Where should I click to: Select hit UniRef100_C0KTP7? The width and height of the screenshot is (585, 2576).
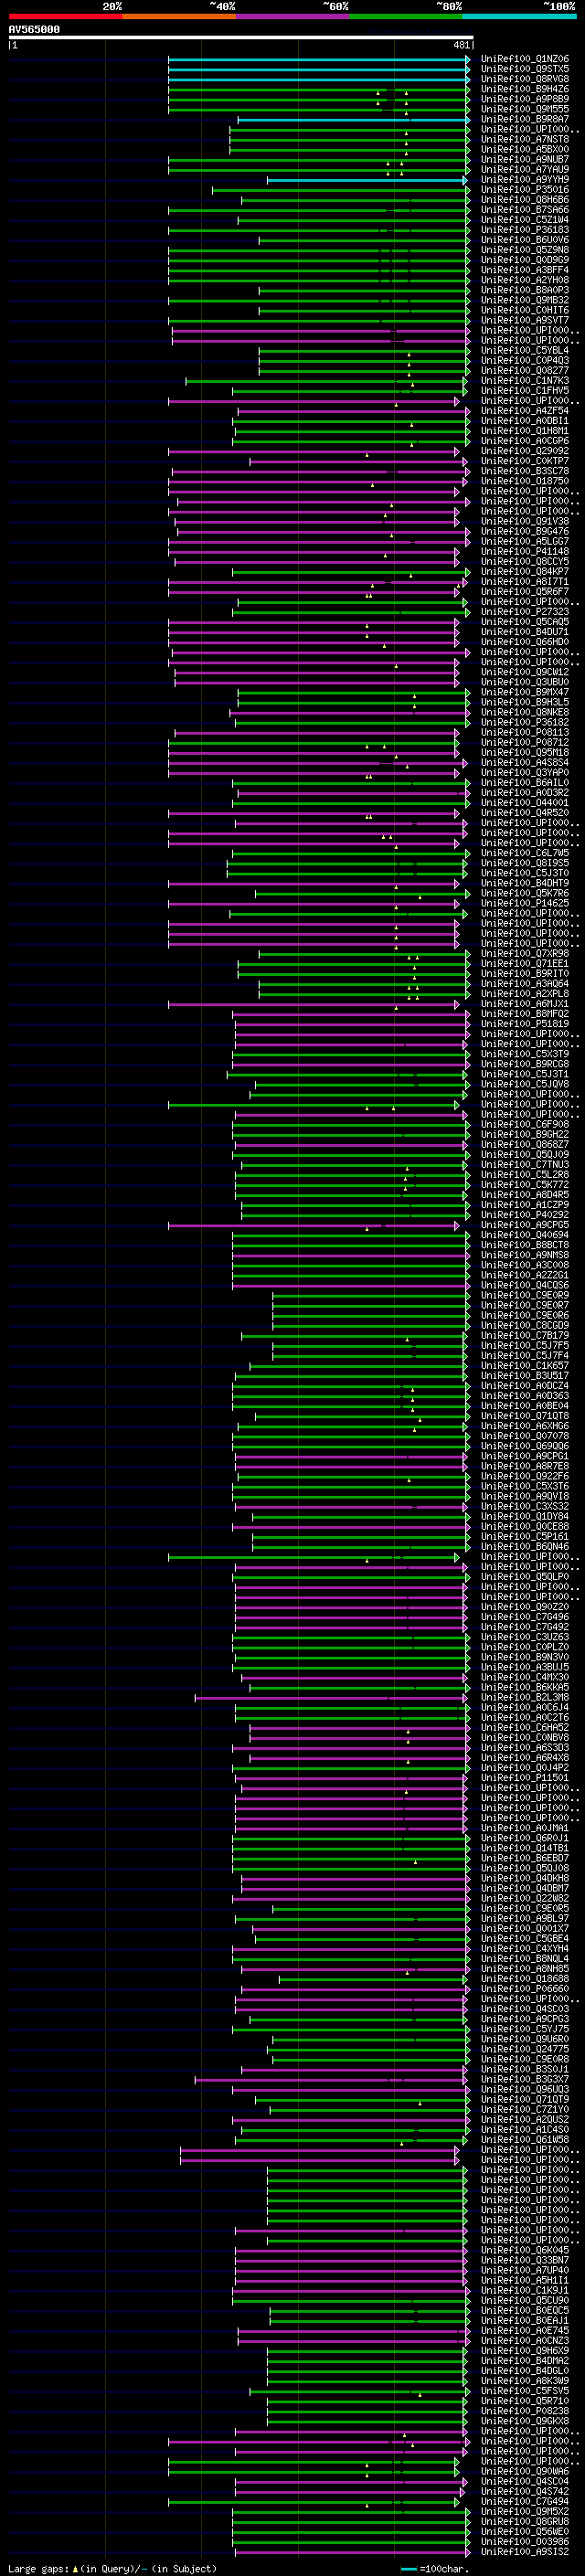tap(524, 461)
